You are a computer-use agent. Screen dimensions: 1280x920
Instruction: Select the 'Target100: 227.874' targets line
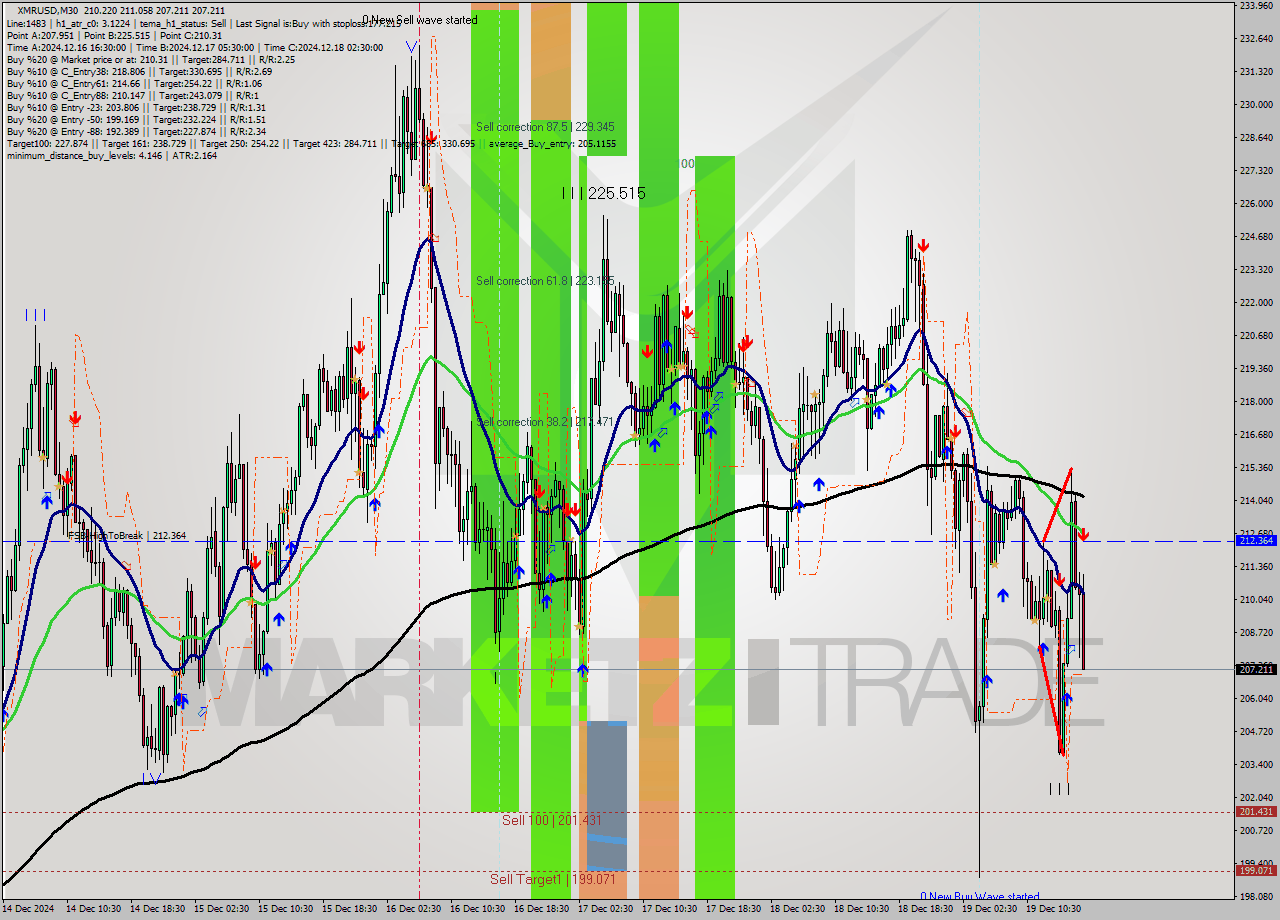pos(311,144)
